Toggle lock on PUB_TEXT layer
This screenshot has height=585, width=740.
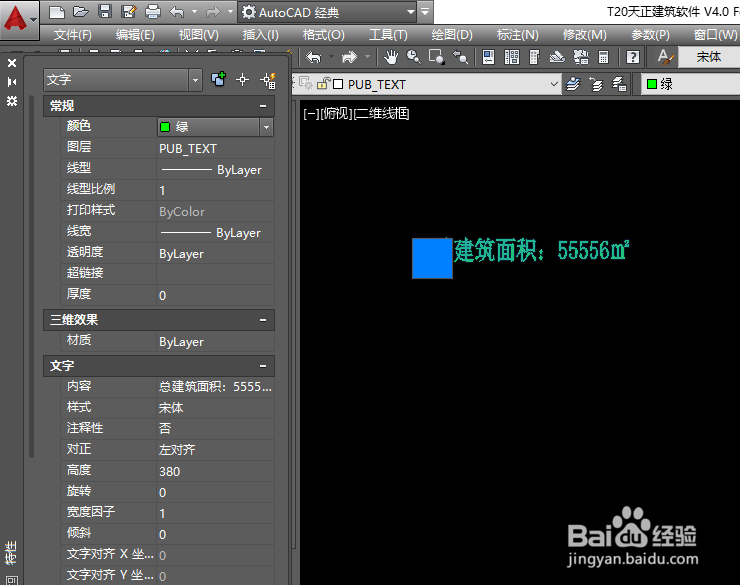(323, 84)
